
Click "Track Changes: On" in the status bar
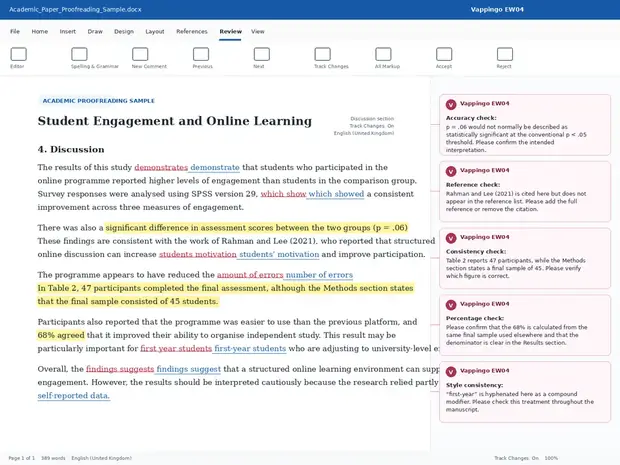[516, 458]
